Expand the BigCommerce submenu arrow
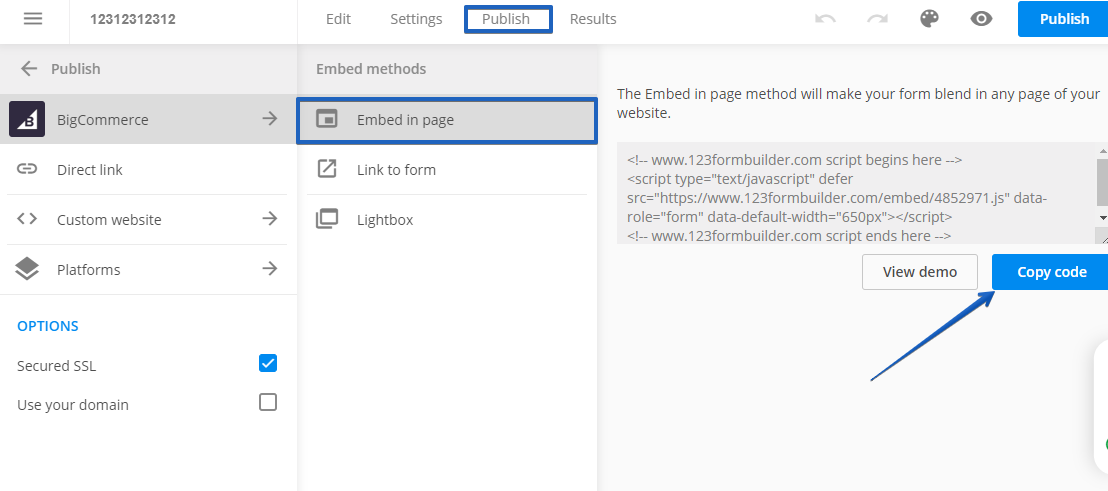Screen dimensions: 1108x491 269,119
